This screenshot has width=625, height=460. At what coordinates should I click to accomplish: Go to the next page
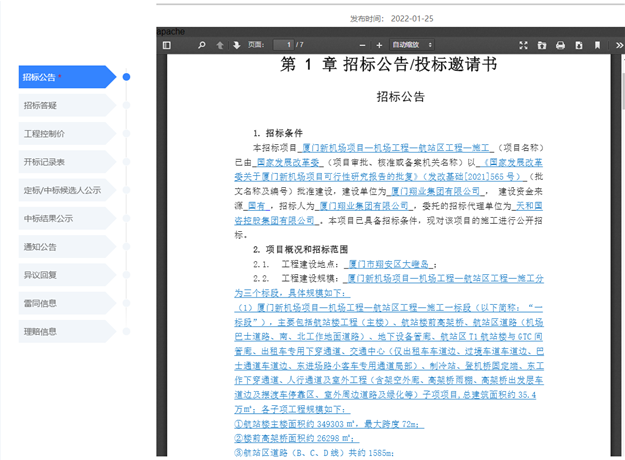click(236, 45)
